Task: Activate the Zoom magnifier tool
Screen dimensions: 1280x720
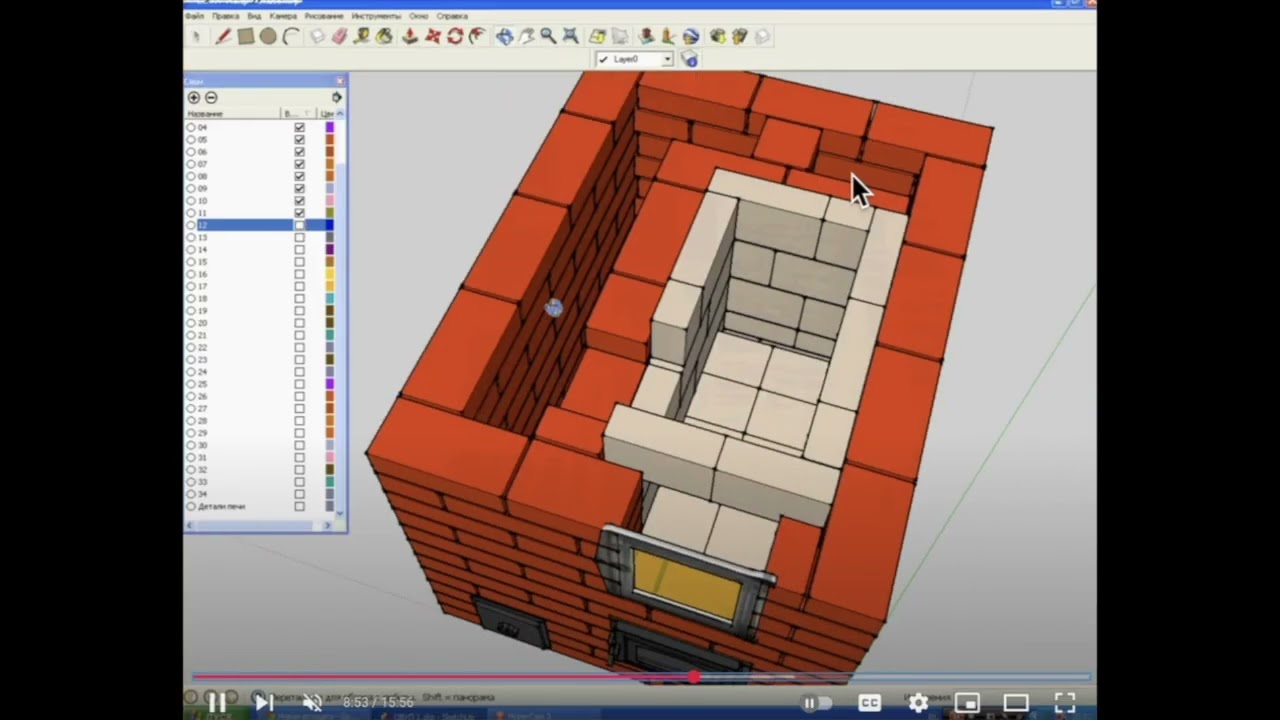Action: point(548,36)
